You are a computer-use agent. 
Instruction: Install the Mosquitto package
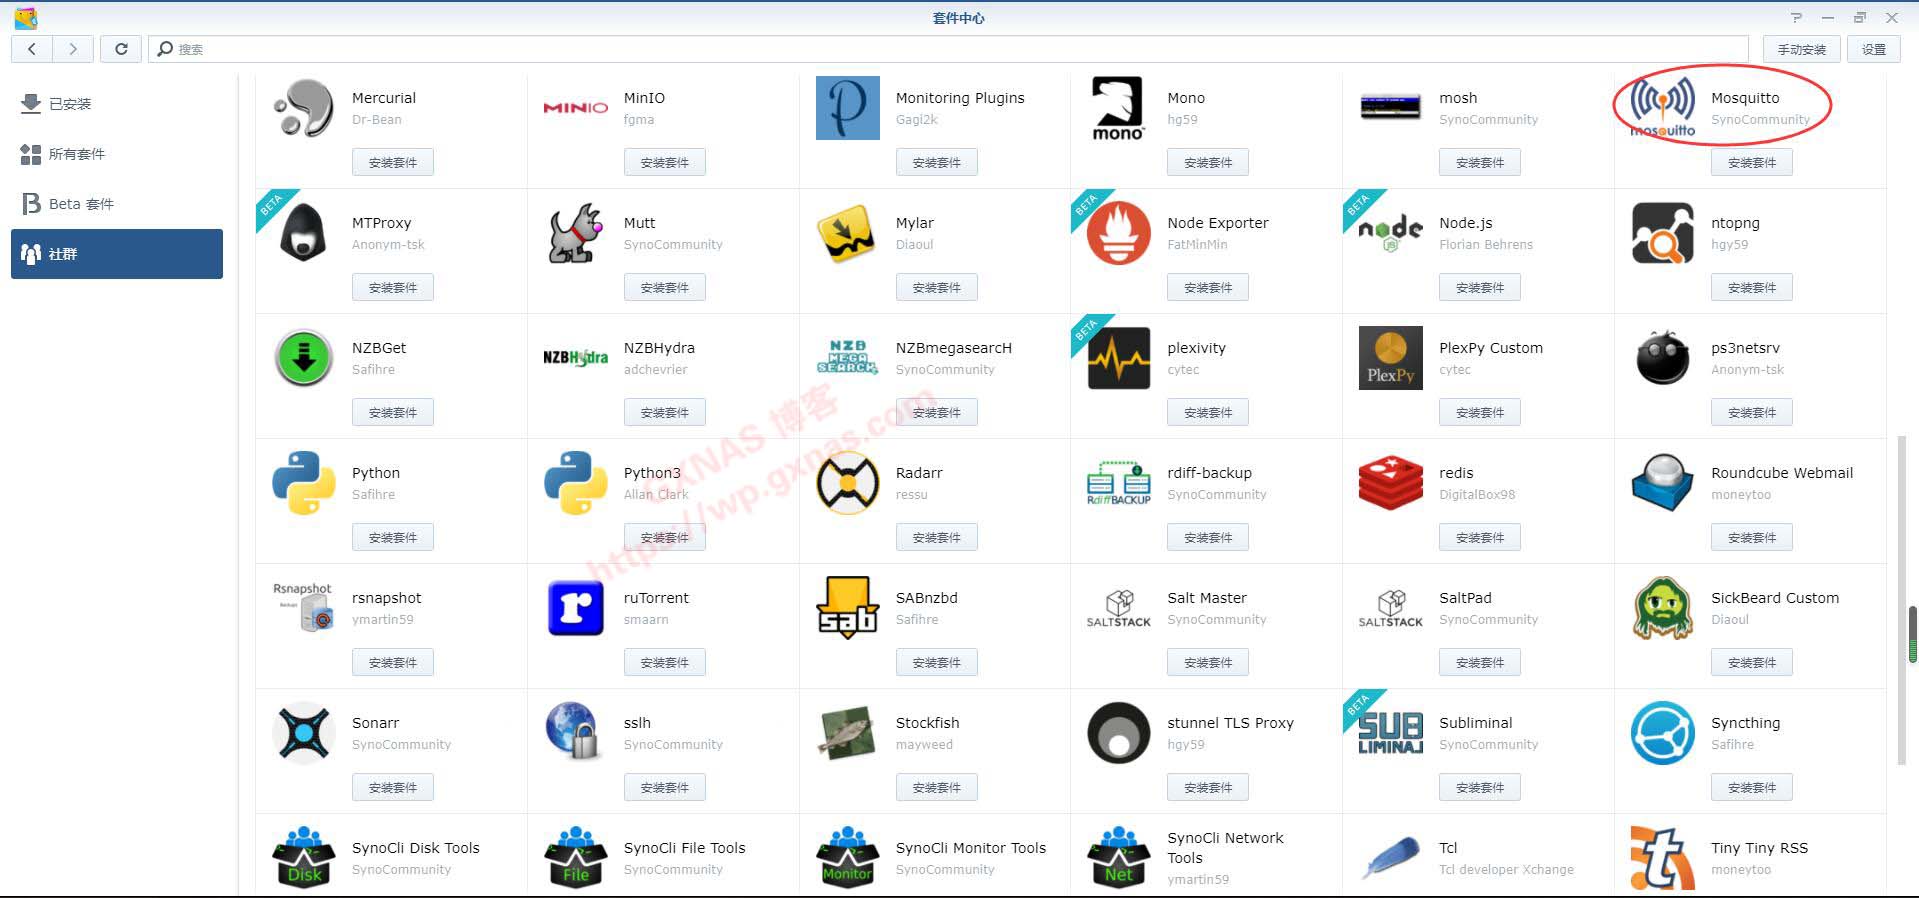pos(1752,163)
